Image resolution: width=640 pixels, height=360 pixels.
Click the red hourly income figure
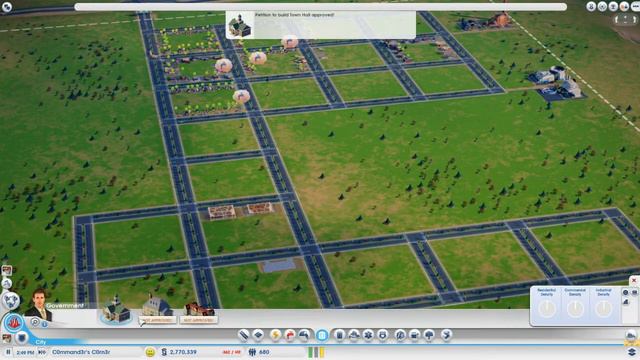pos(231,352)
